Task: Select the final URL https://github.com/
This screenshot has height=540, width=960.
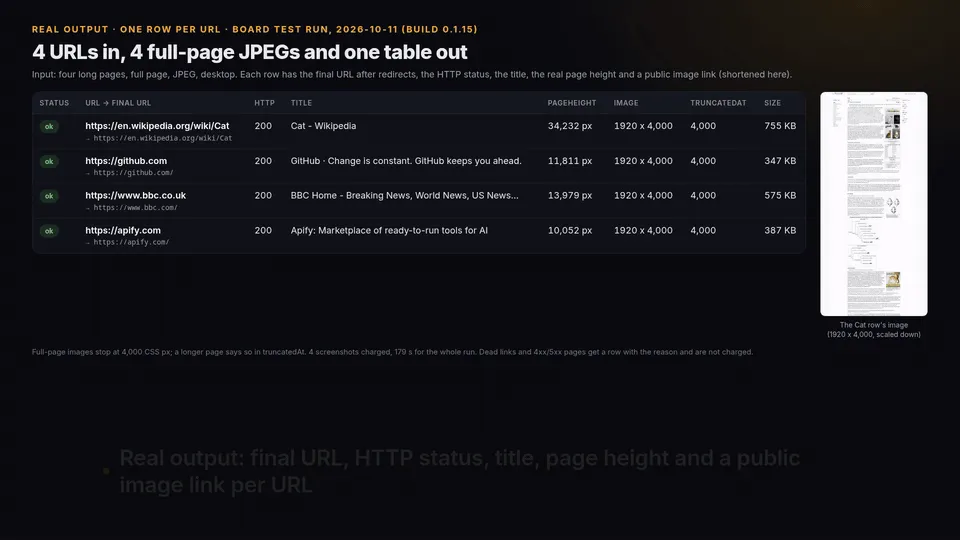Action: point(133,173)
